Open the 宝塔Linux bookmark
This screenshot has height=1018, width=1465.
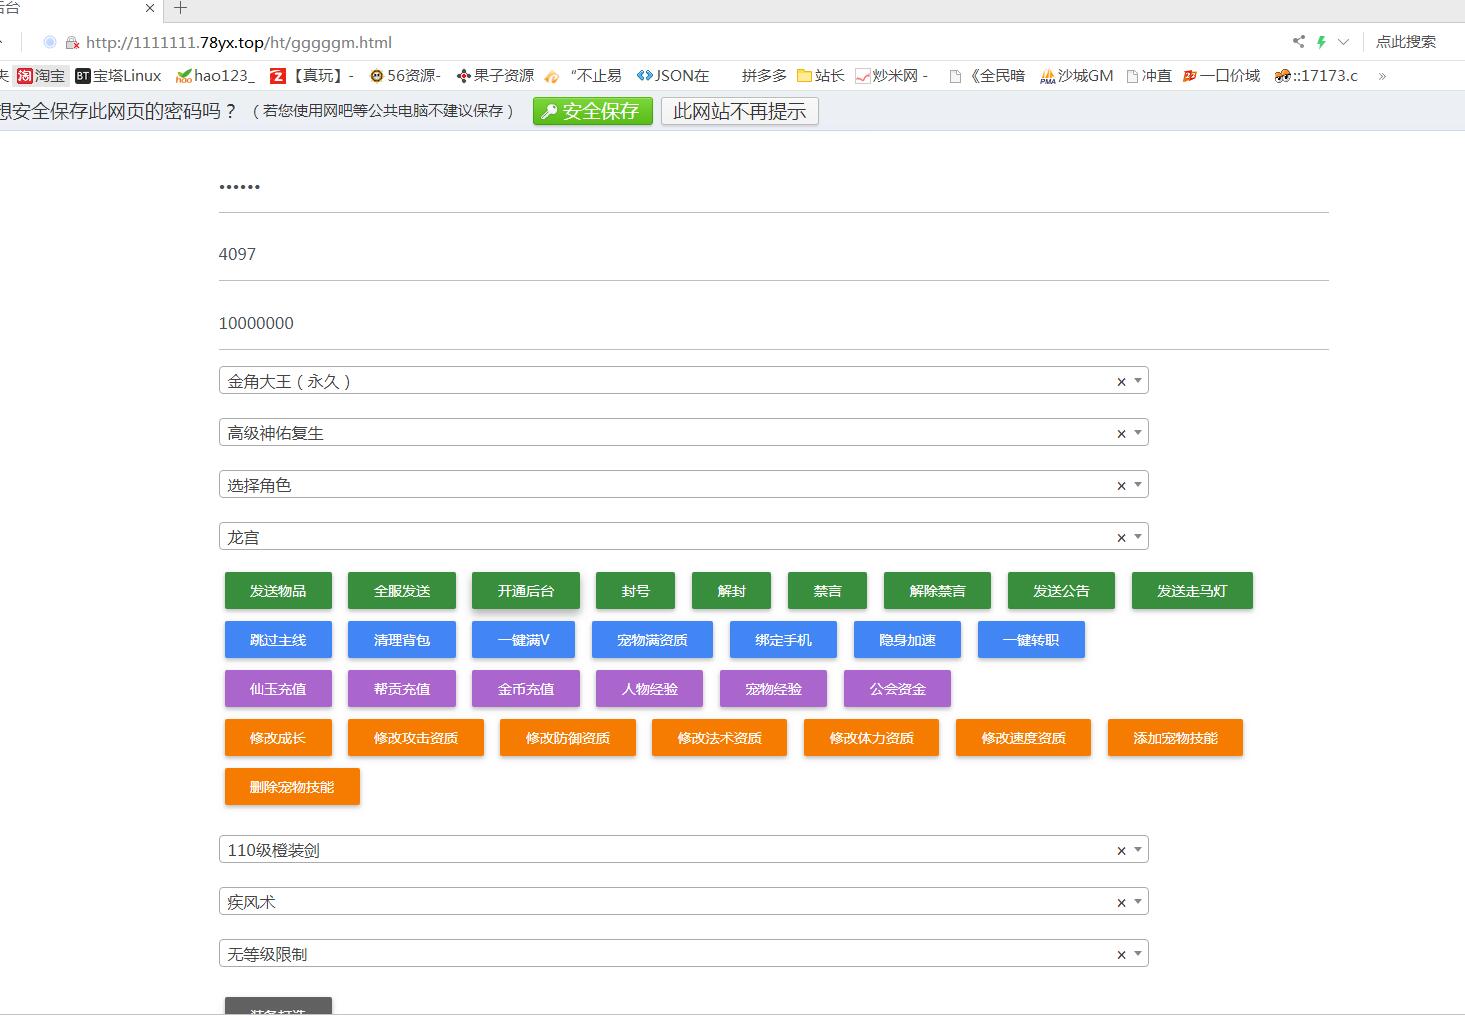tap(118, 76)
